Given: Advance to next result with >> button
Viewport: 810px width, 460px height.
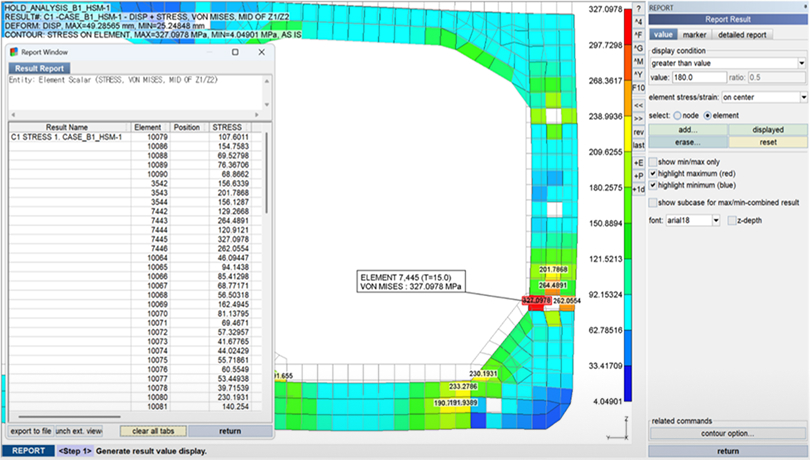Looking at the screenshot, I should coord(638,117).
